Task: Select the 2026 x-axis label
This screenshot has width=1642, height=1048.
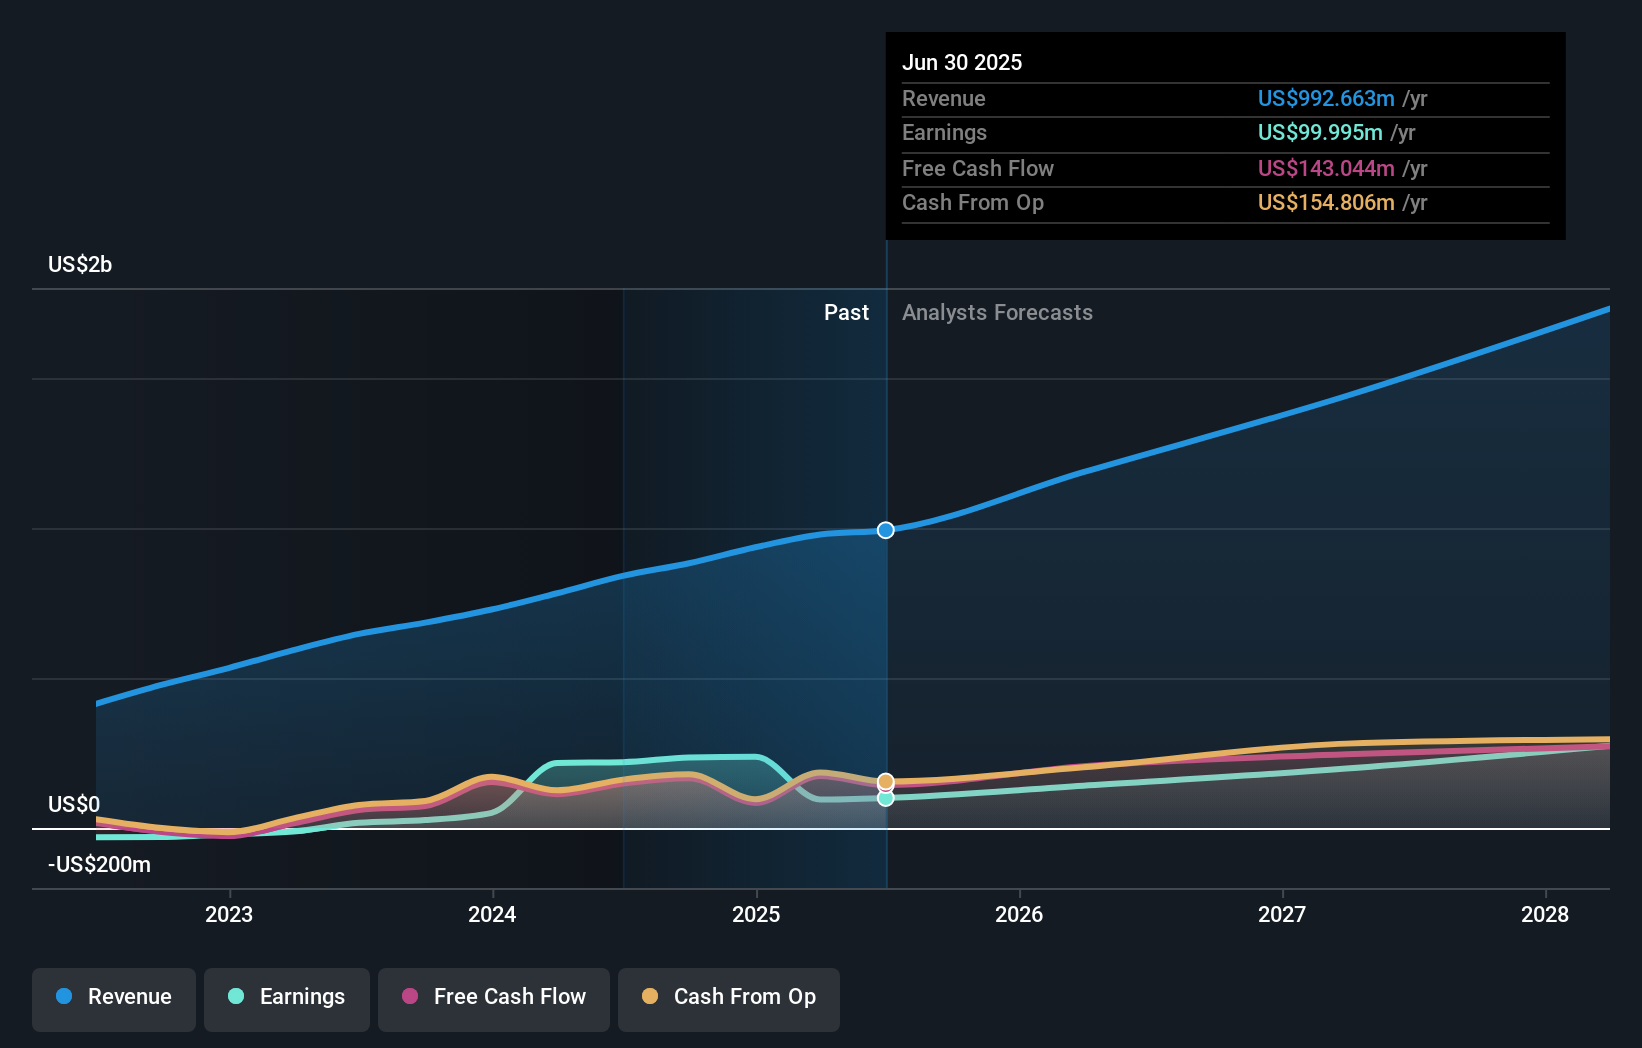Action: pos(1019,914)
